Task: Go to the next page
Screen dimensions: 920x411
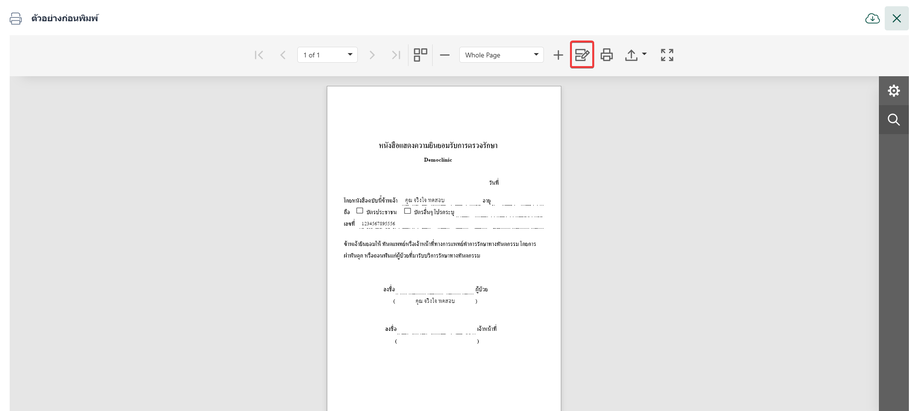Action: tap(373, 55)
